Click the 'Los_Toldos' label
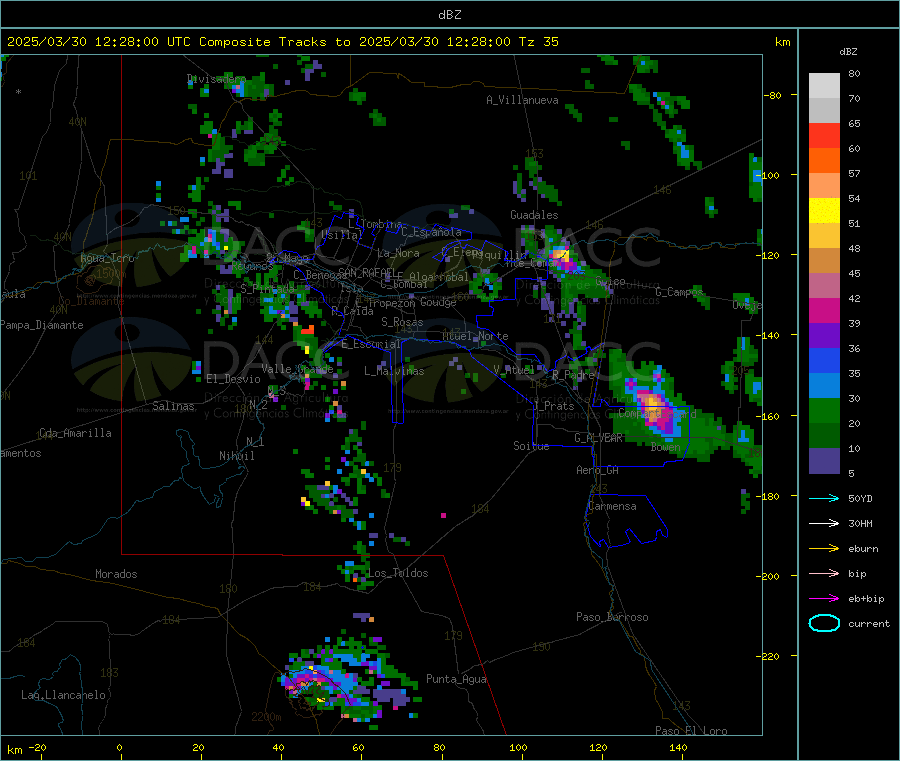 coord(398,573)
